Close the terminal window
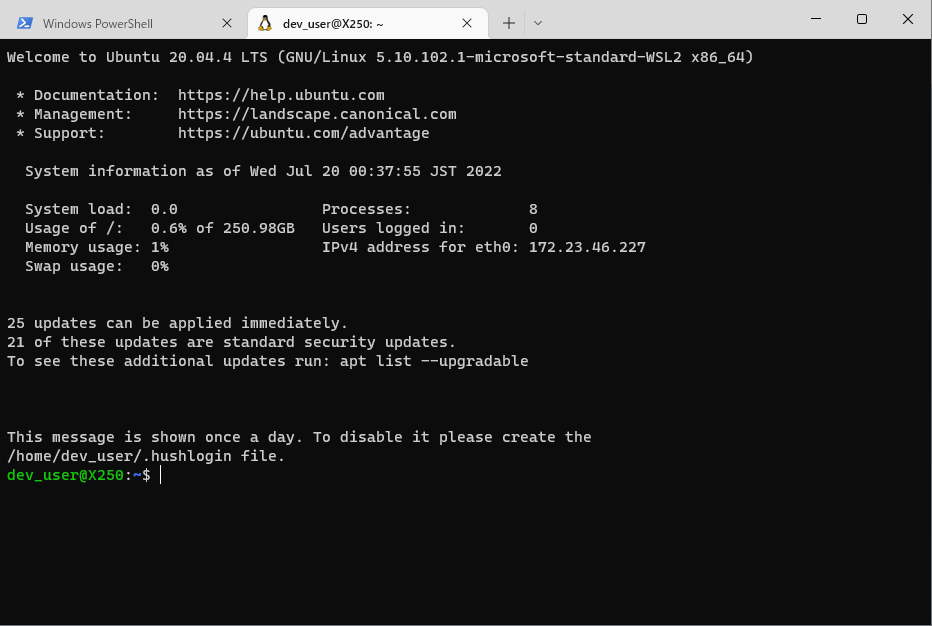Screen dimensions: 932x626 click(x=908, y=19)
